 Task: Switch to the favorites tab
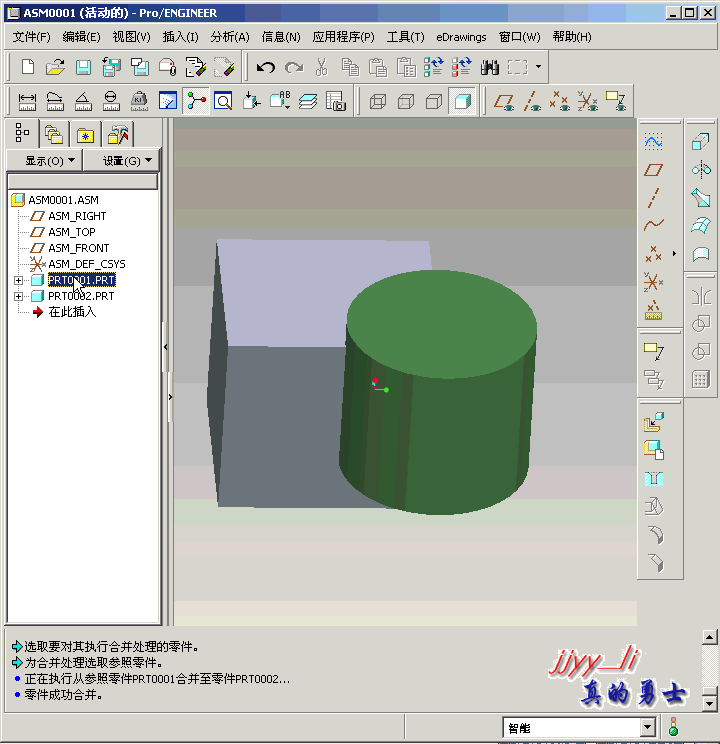(85, 136)
